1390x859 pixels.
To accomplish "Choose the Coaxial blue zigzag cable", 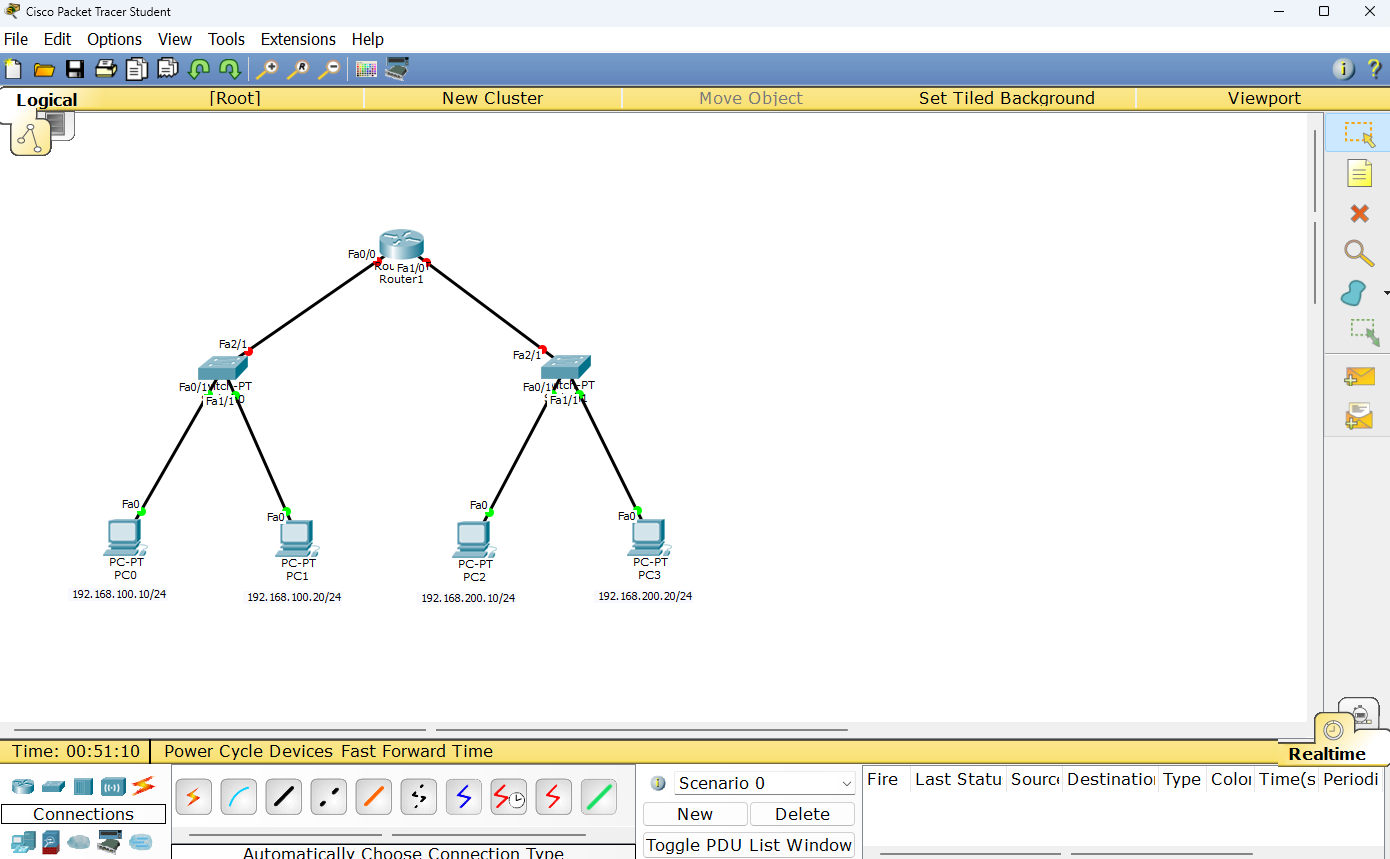I will [x=464, y=797].
